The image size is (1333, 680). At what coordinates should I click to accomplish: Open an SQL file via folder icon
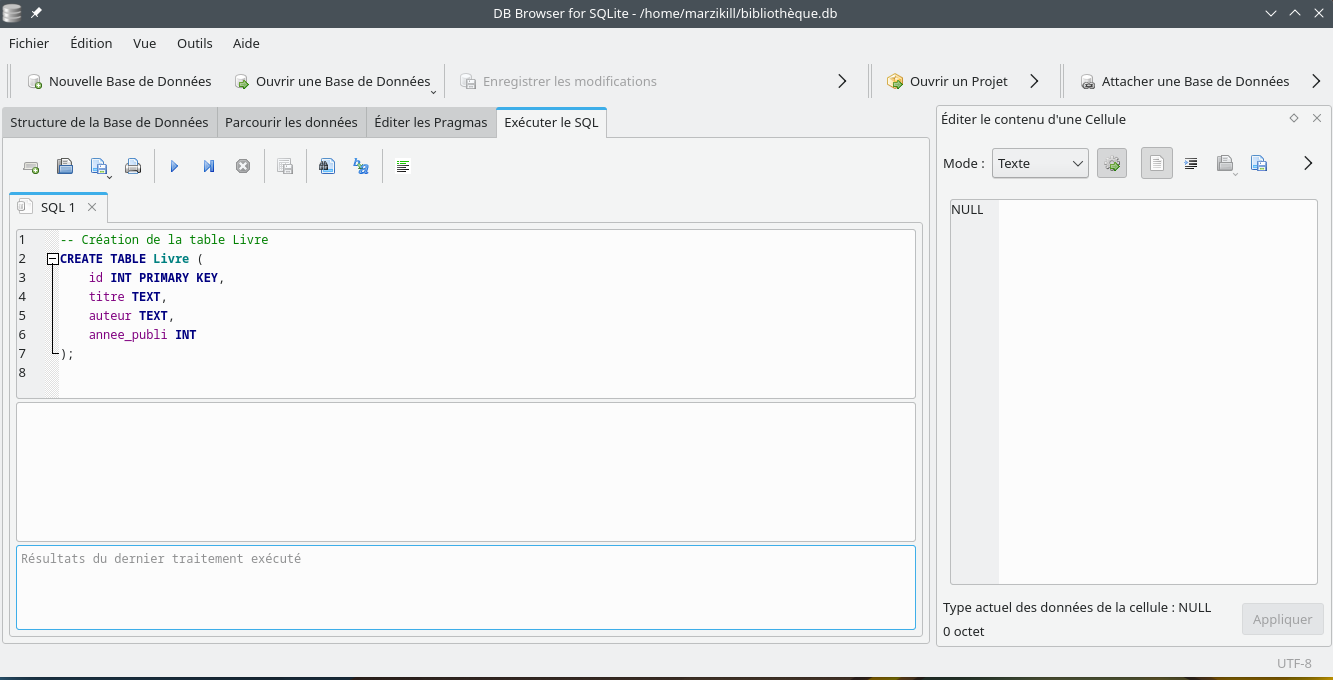(65, 167)
